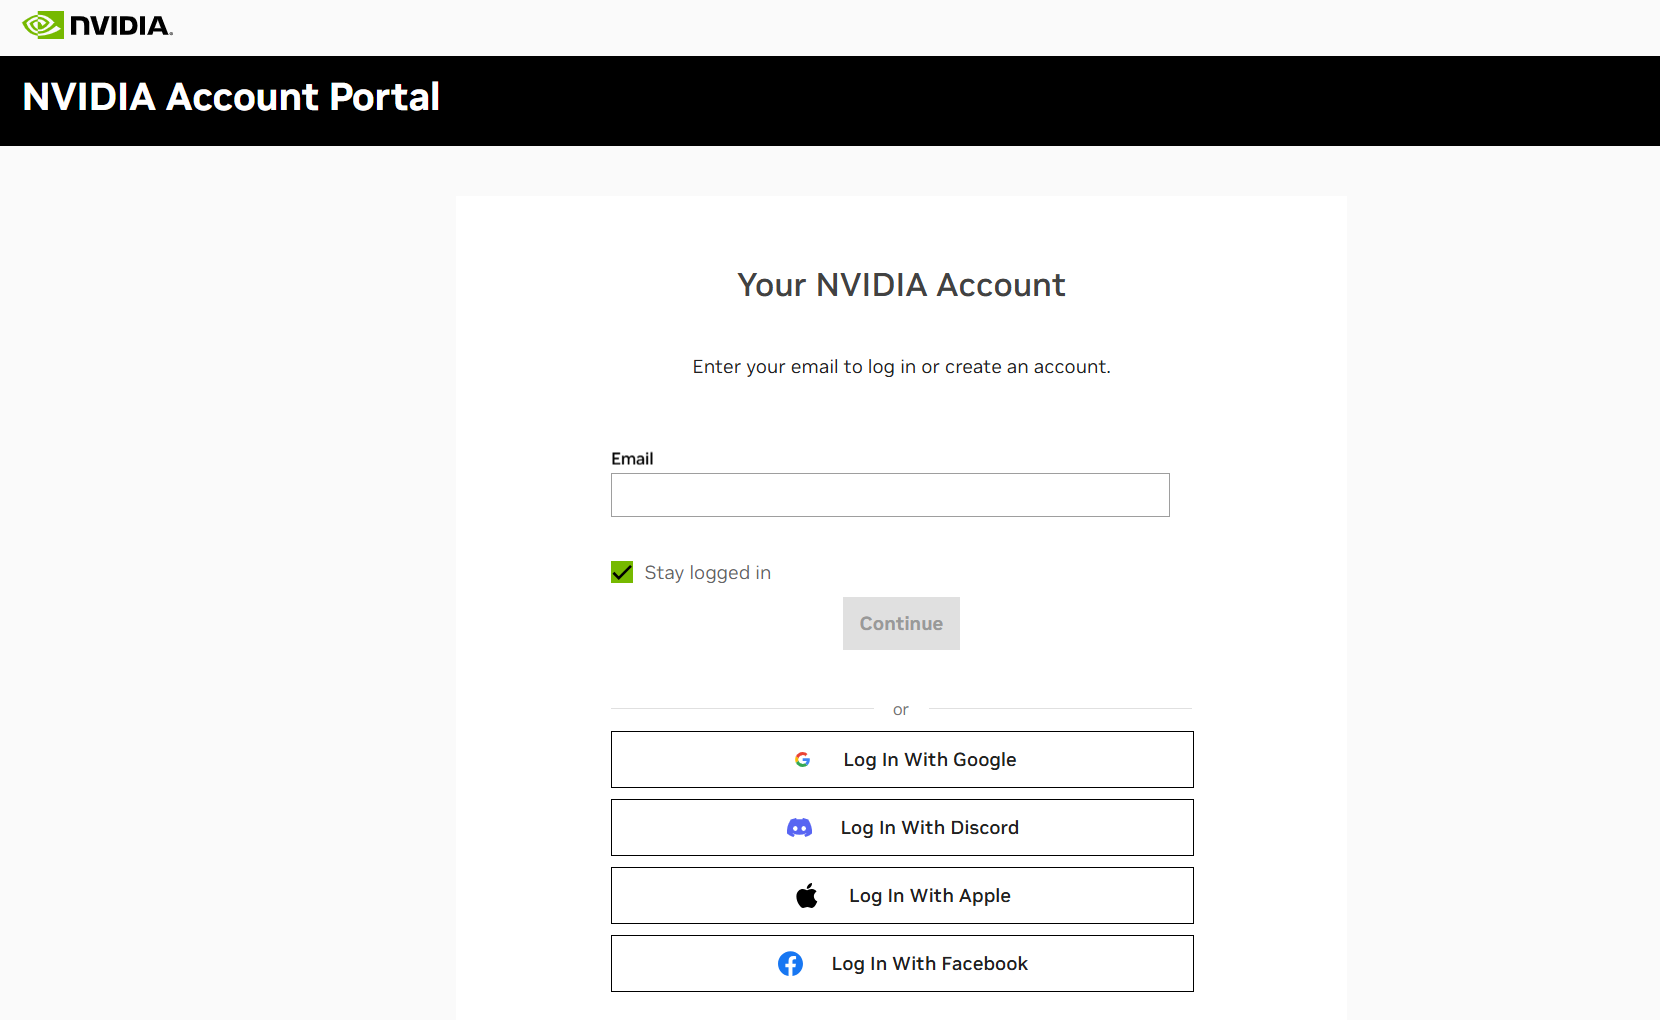1660x1020 pixels.
Task: Click the Facebook circle icon
Action: point(790,963)
